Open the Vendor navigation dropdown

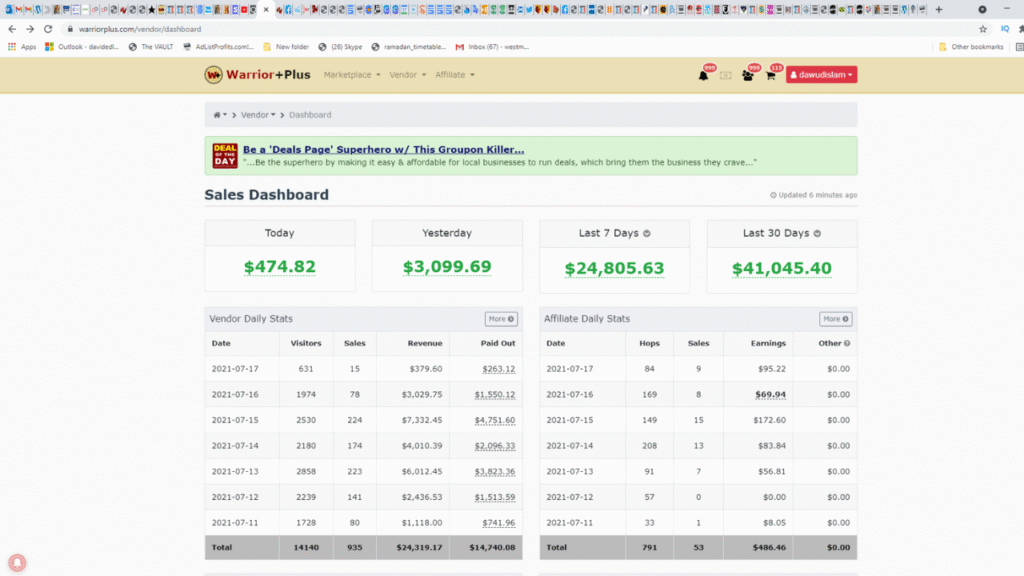(x=407, y=75)
